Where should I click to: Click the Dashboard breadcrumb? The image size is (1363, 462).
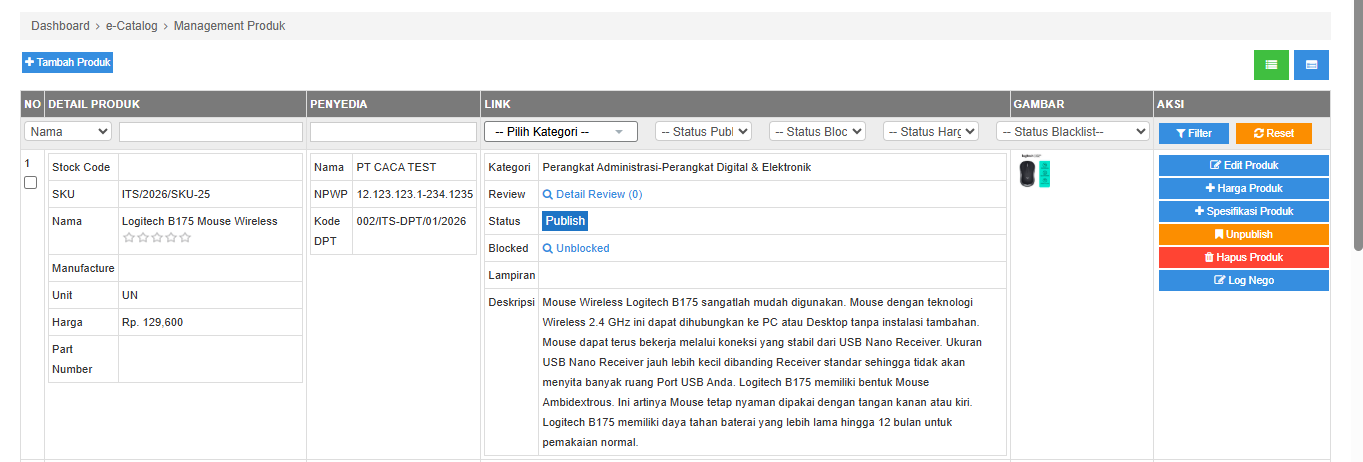tap(60, 26)
